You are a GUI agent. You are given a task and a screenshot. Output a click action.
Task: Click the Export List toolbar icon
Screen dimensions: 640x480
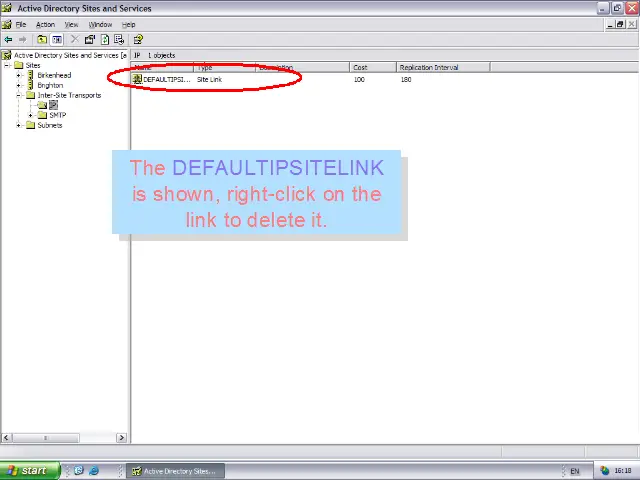119,40
